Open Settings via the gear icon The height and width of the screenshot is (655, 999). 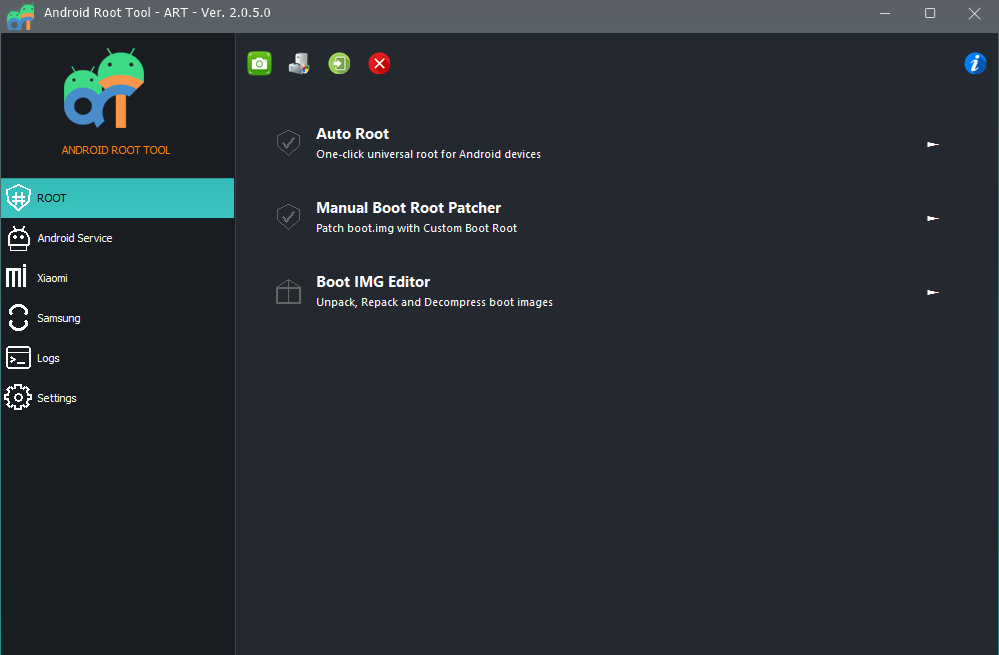pyautogui.click(x=17, y=397)
